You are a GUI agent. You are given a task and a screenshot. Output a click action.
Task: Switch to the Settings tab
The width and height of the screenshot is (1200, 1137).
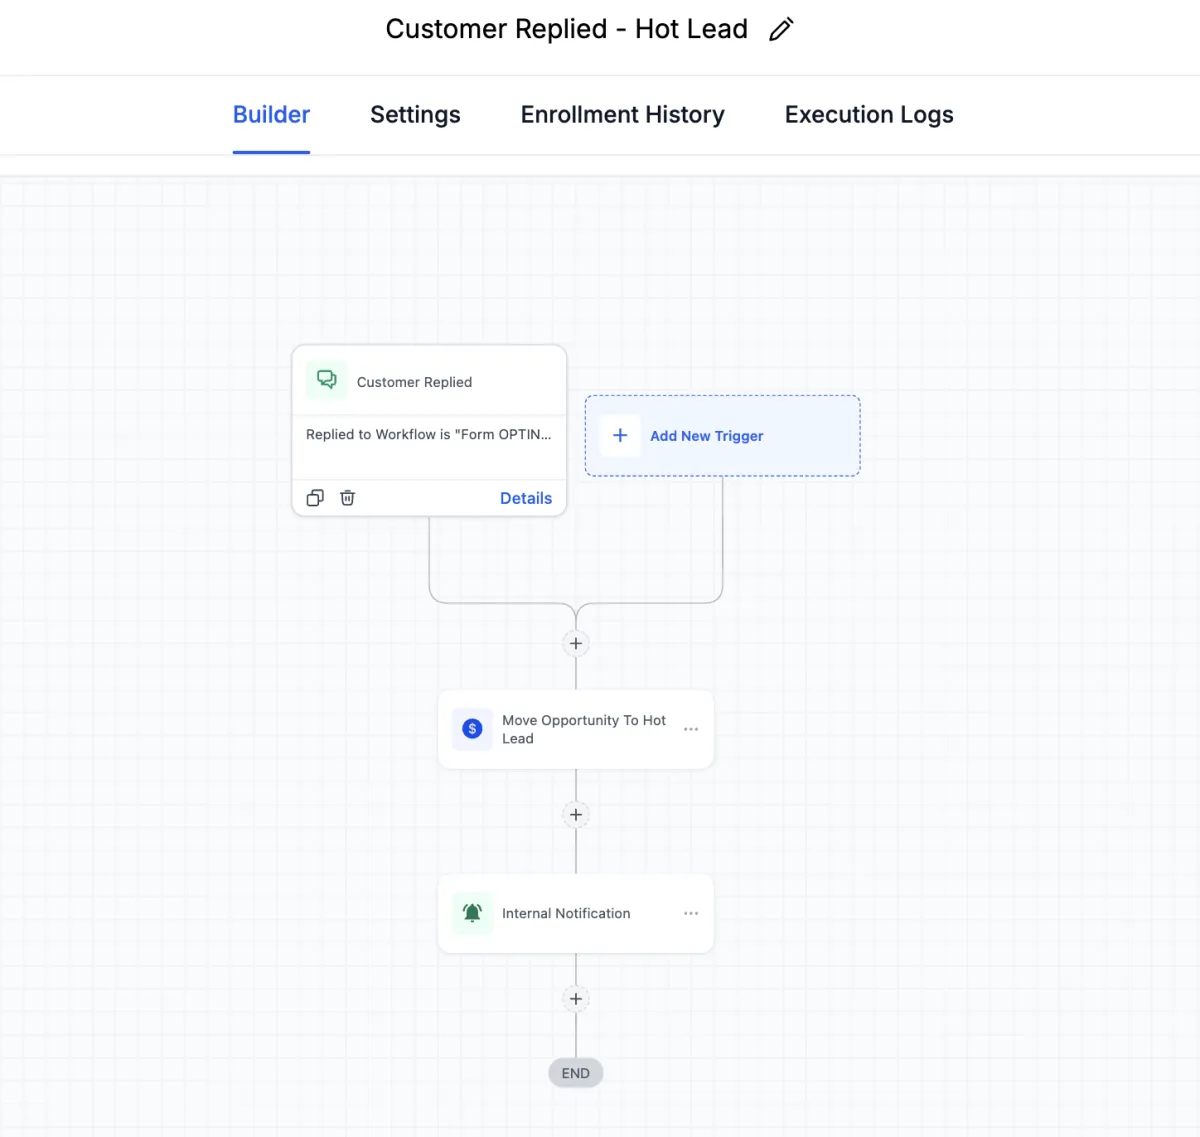click(x=415, y=115)
